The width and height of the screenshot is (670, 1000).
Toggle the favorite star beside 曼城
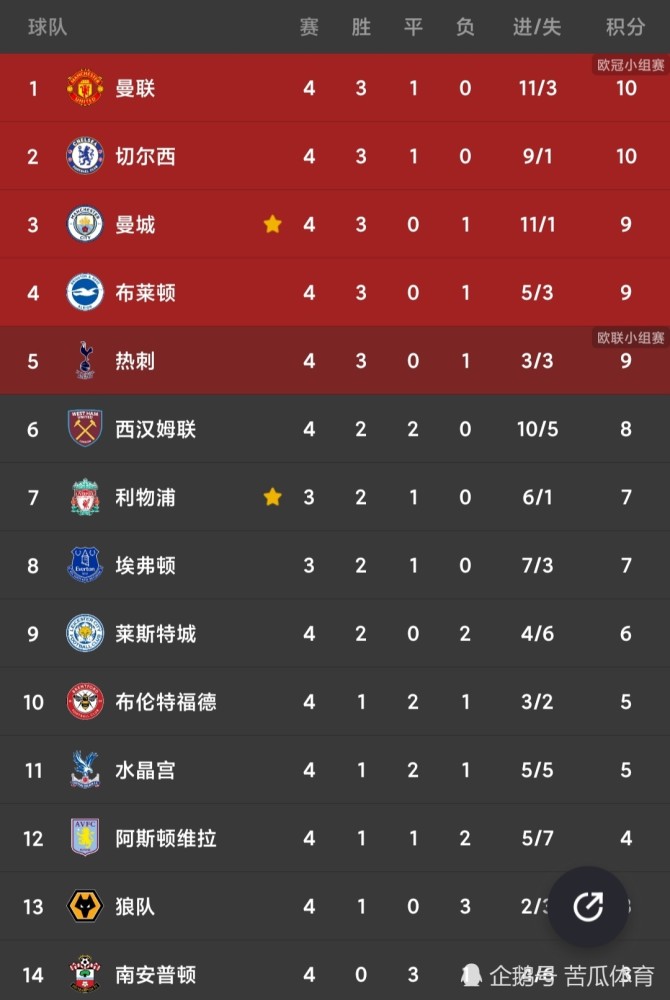(x=272, y=224)
